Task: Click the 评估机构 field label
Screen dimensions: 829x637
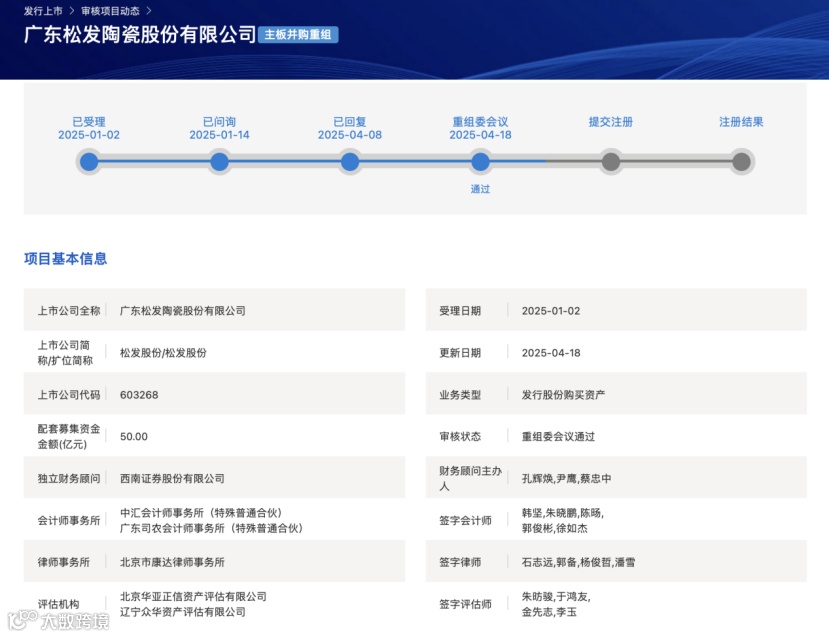Action: pos(58,604)
